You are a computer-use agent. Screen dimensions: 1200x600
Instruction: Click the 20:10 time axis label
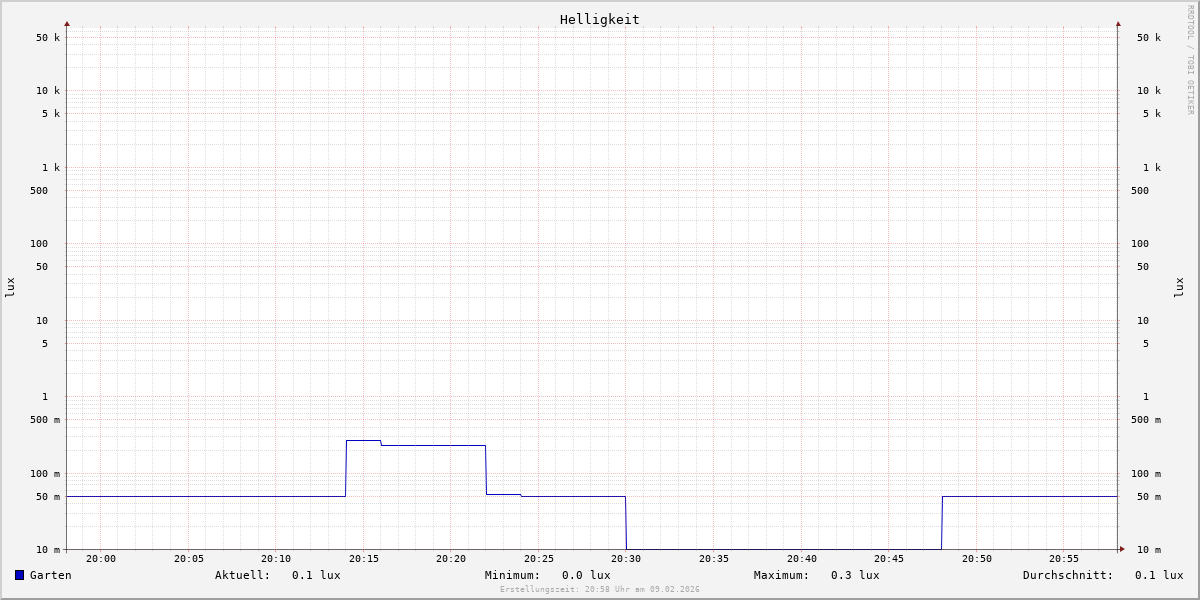276,559
